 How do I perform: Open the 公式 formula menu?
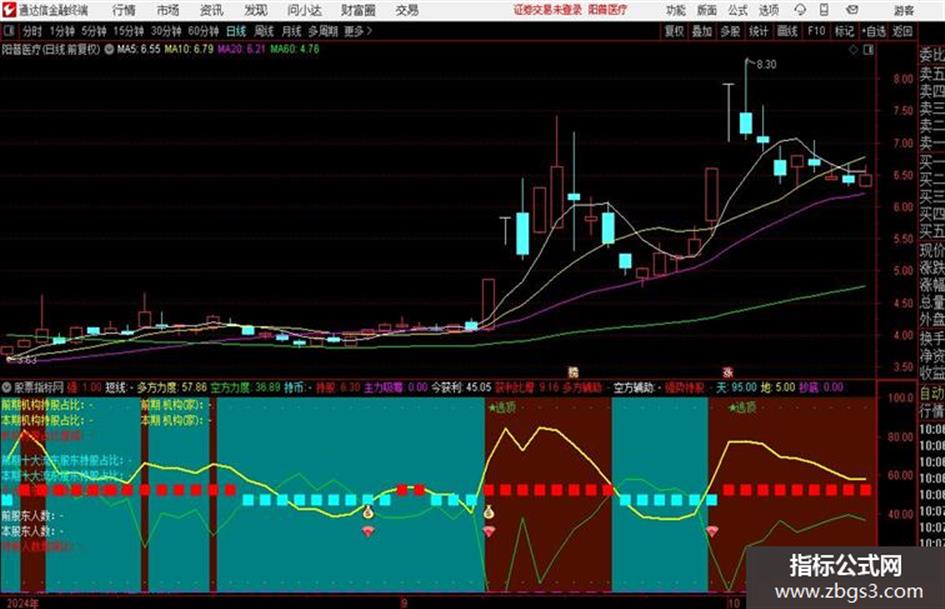tap(738, 10)
